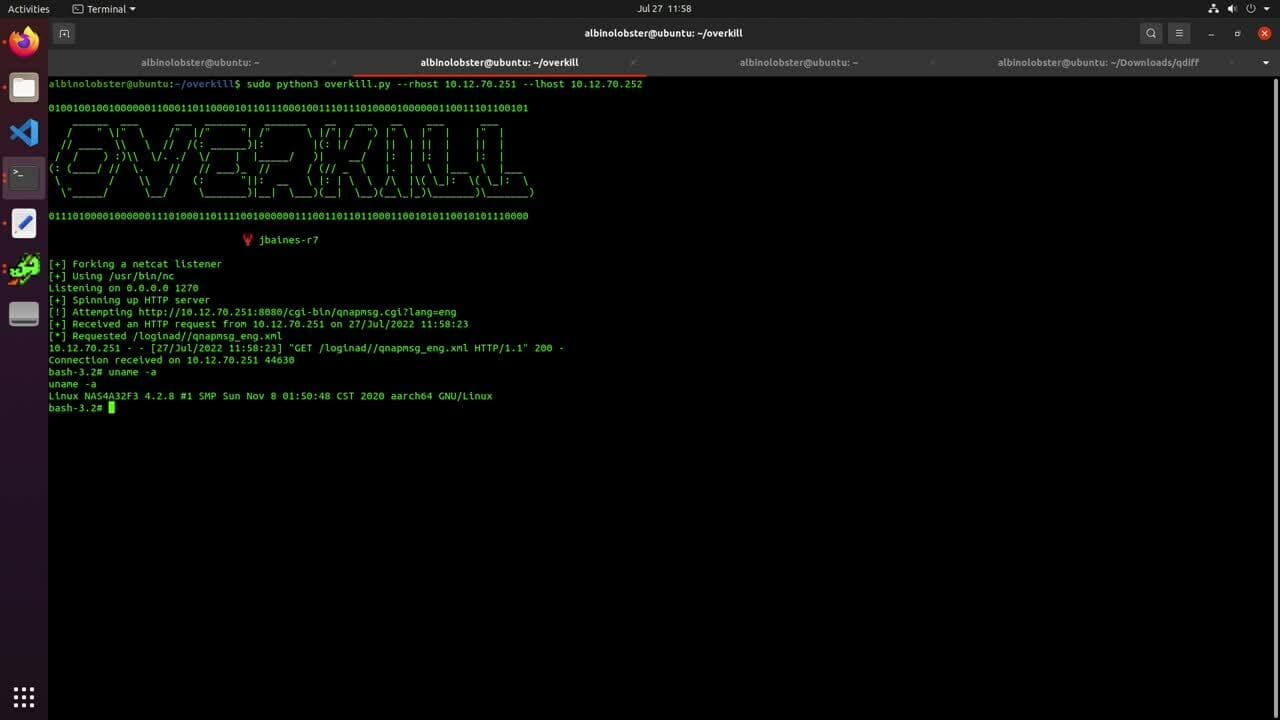Switch to the first albinolobster@ubuntu: ~ tab
Screen dimensions: 1280x720
coord(200,62)
